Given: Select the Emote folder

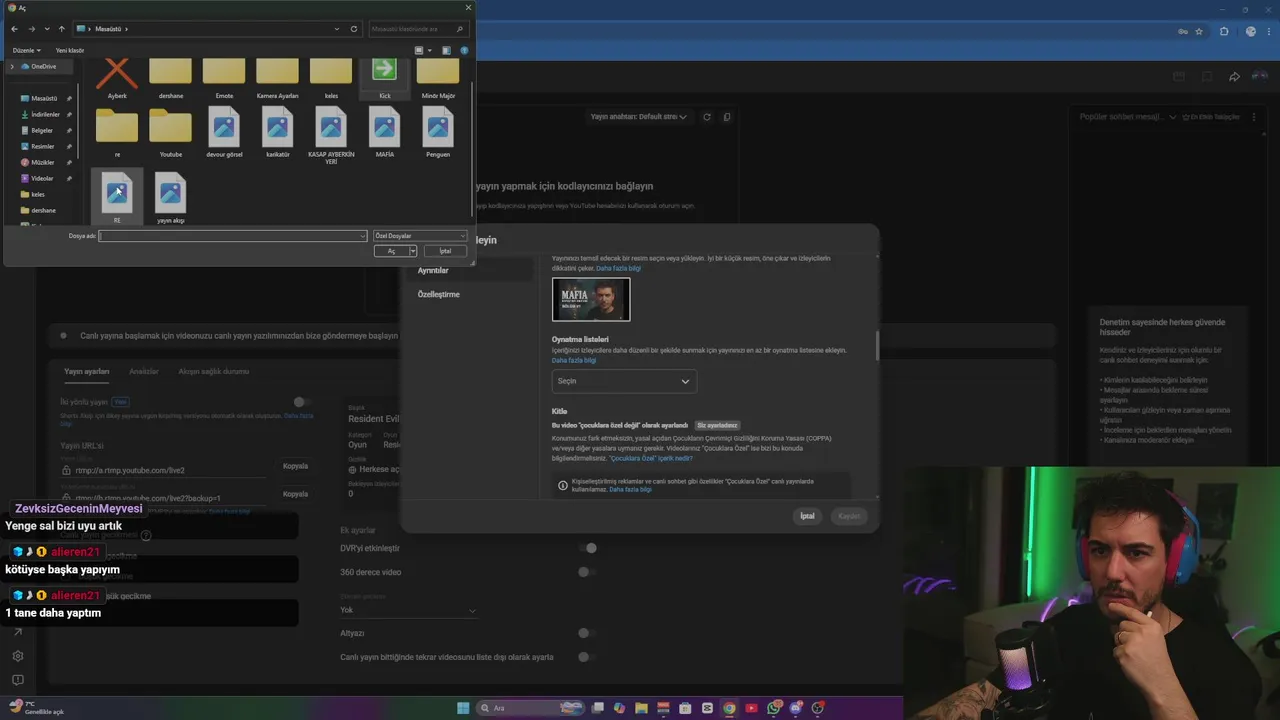Looking at the screenshot, I should [x=224, y=77].
